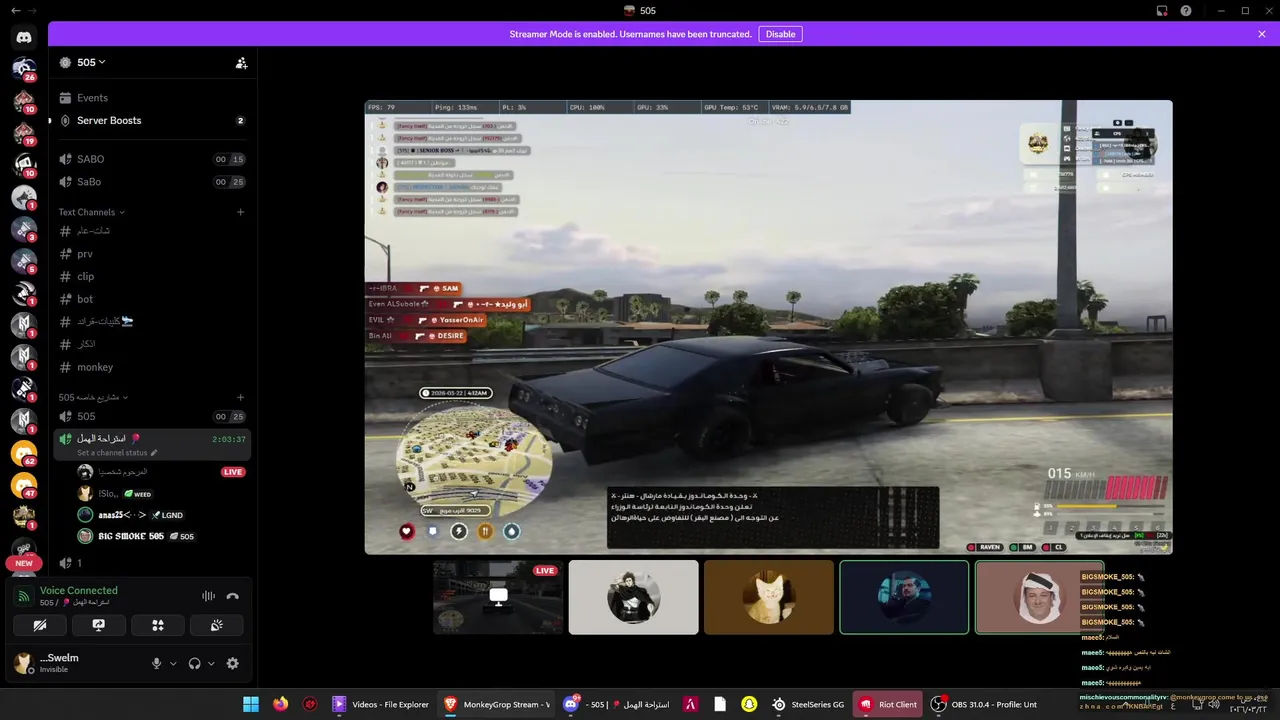Watch stream via LIVE badge in user list
The width and height of the screenshot is (1280, 720).
tap(233, 472)
